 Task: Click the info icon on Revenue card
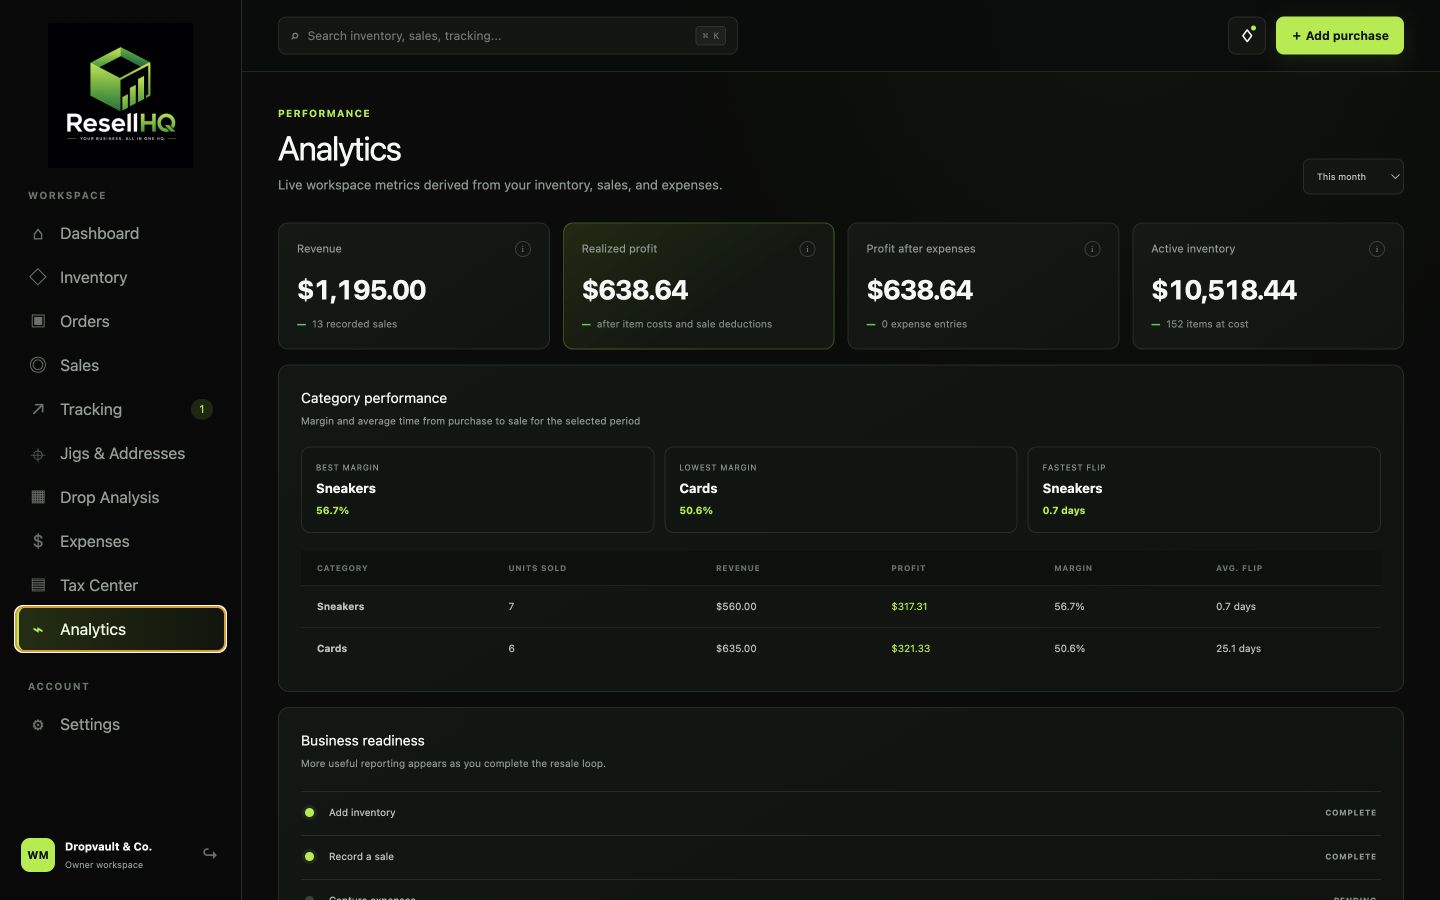point(523,249)
